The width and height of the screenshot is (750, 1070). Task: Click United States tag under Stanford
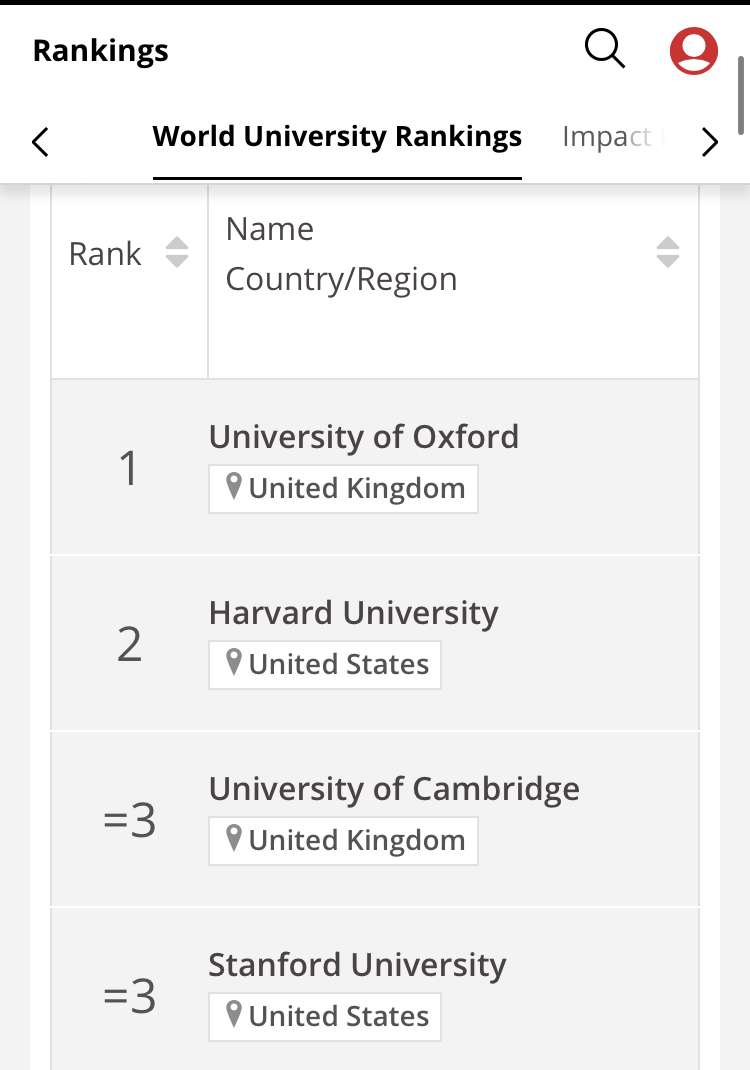click(x=325, y=1017)
